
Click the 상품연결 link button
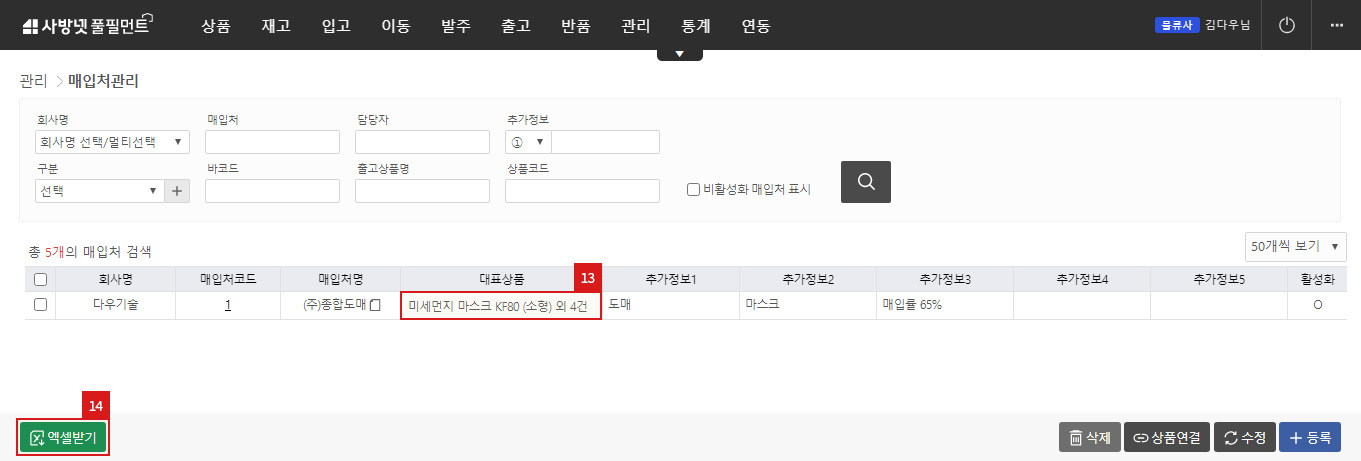[x=1168, y=438]
